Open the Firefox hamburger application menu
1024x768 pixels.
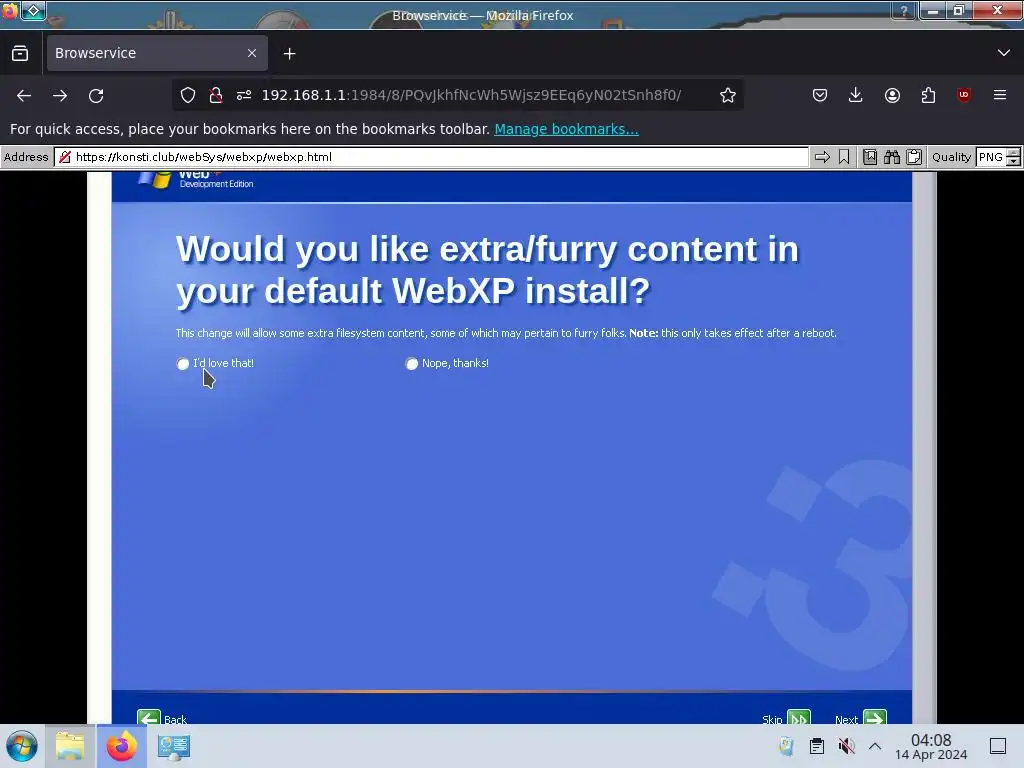click(x=1000, y=95)
